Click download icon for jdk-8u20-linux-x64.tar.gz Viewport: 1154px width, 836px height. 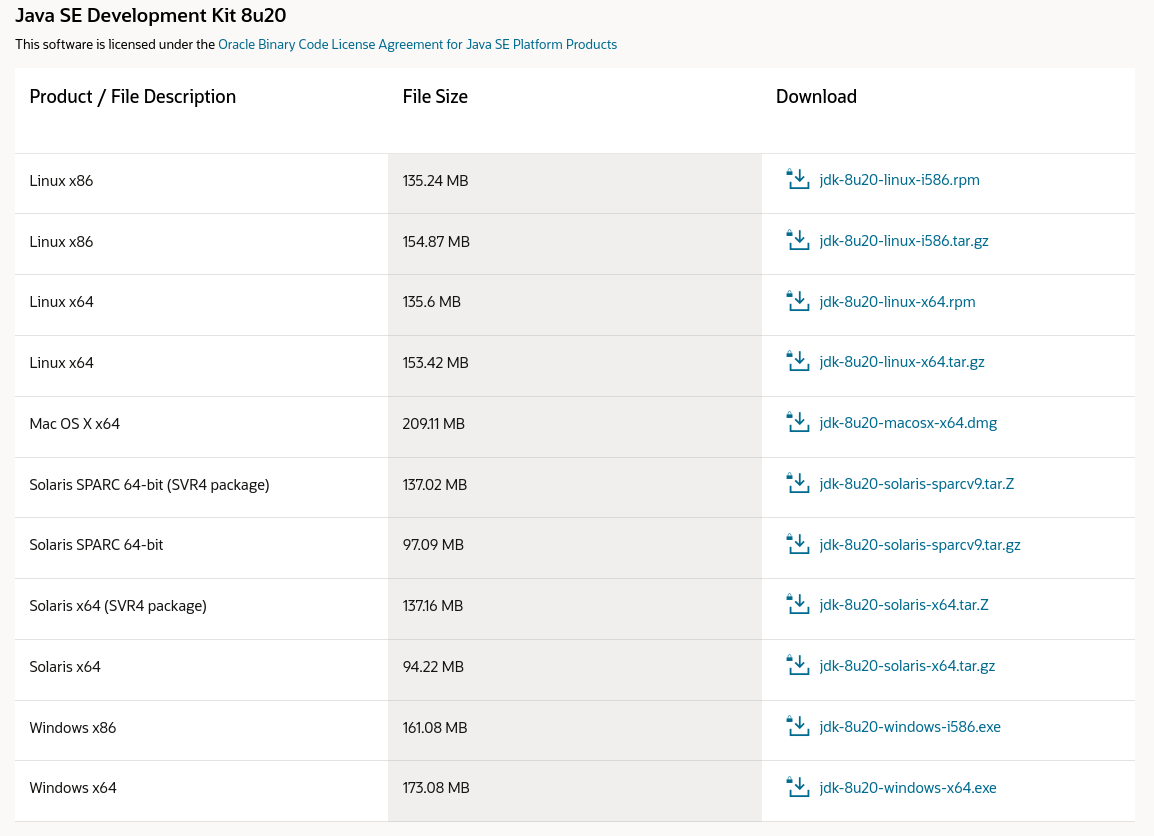click(x=798, y=361)
